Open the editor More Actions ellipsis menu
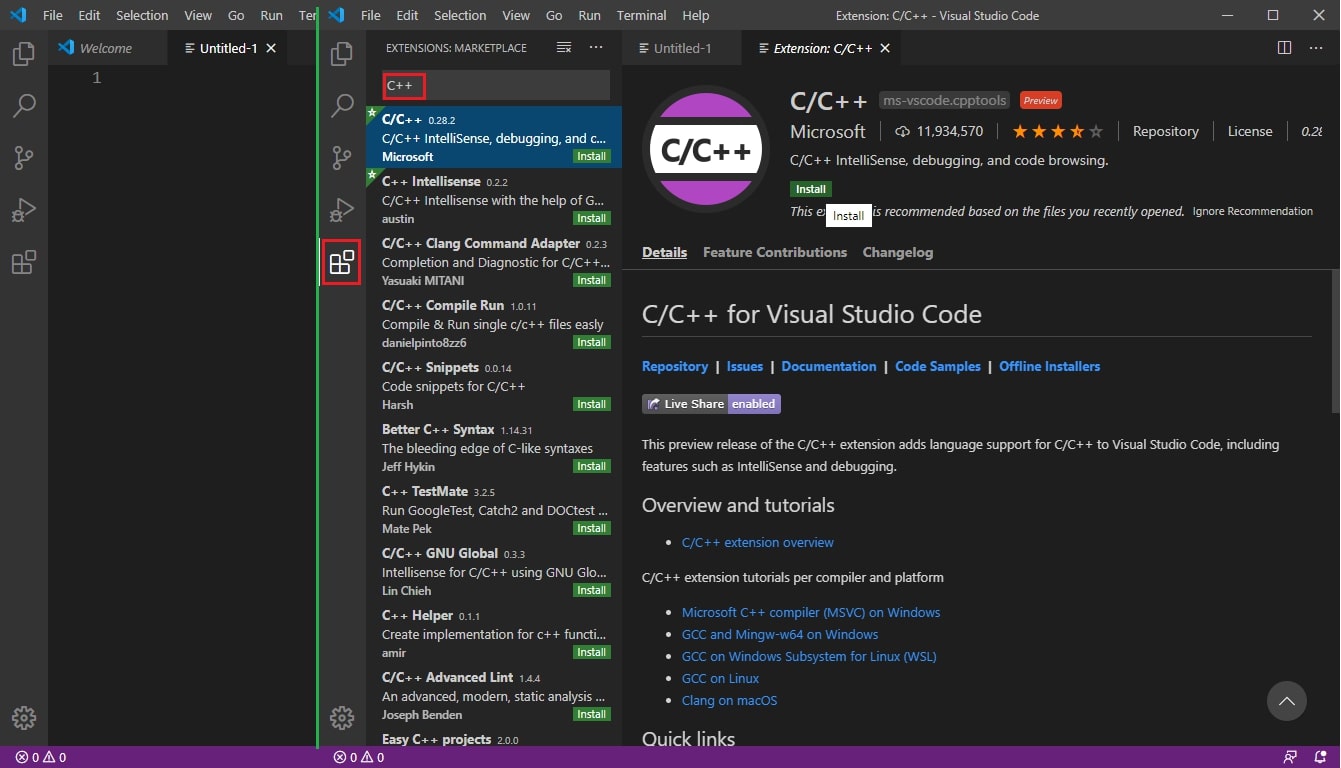 pos(1317,47)
